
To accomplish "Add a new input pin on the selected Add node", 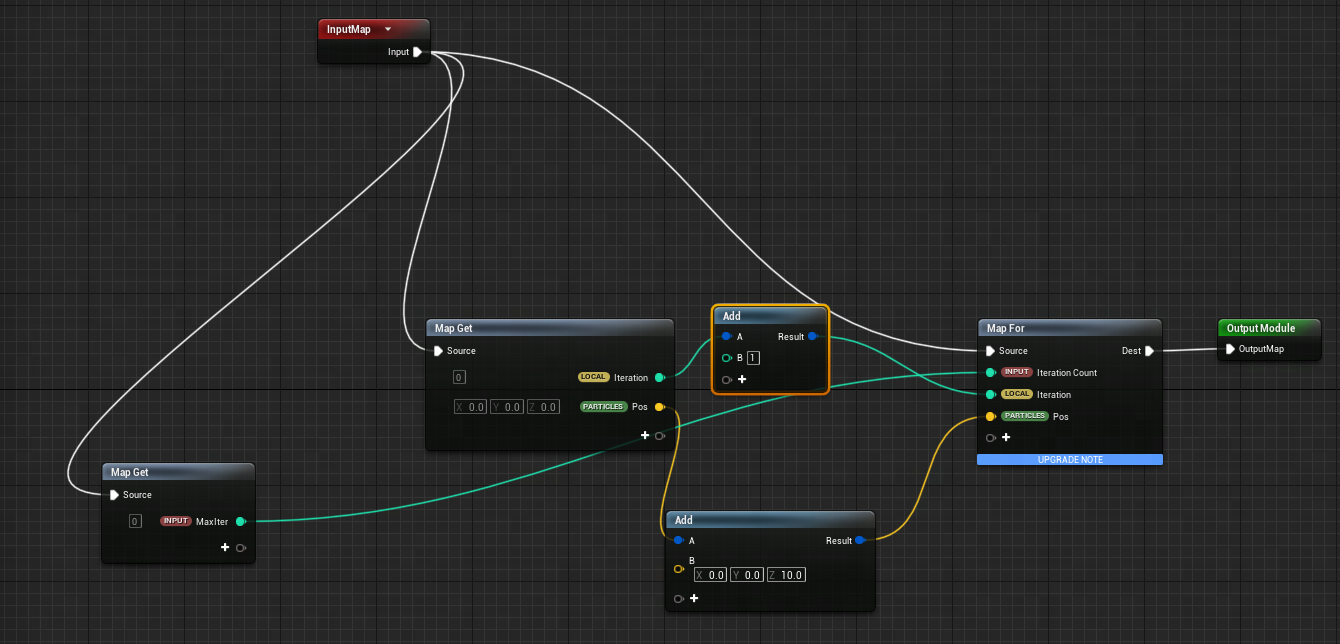I will point(742,380).
